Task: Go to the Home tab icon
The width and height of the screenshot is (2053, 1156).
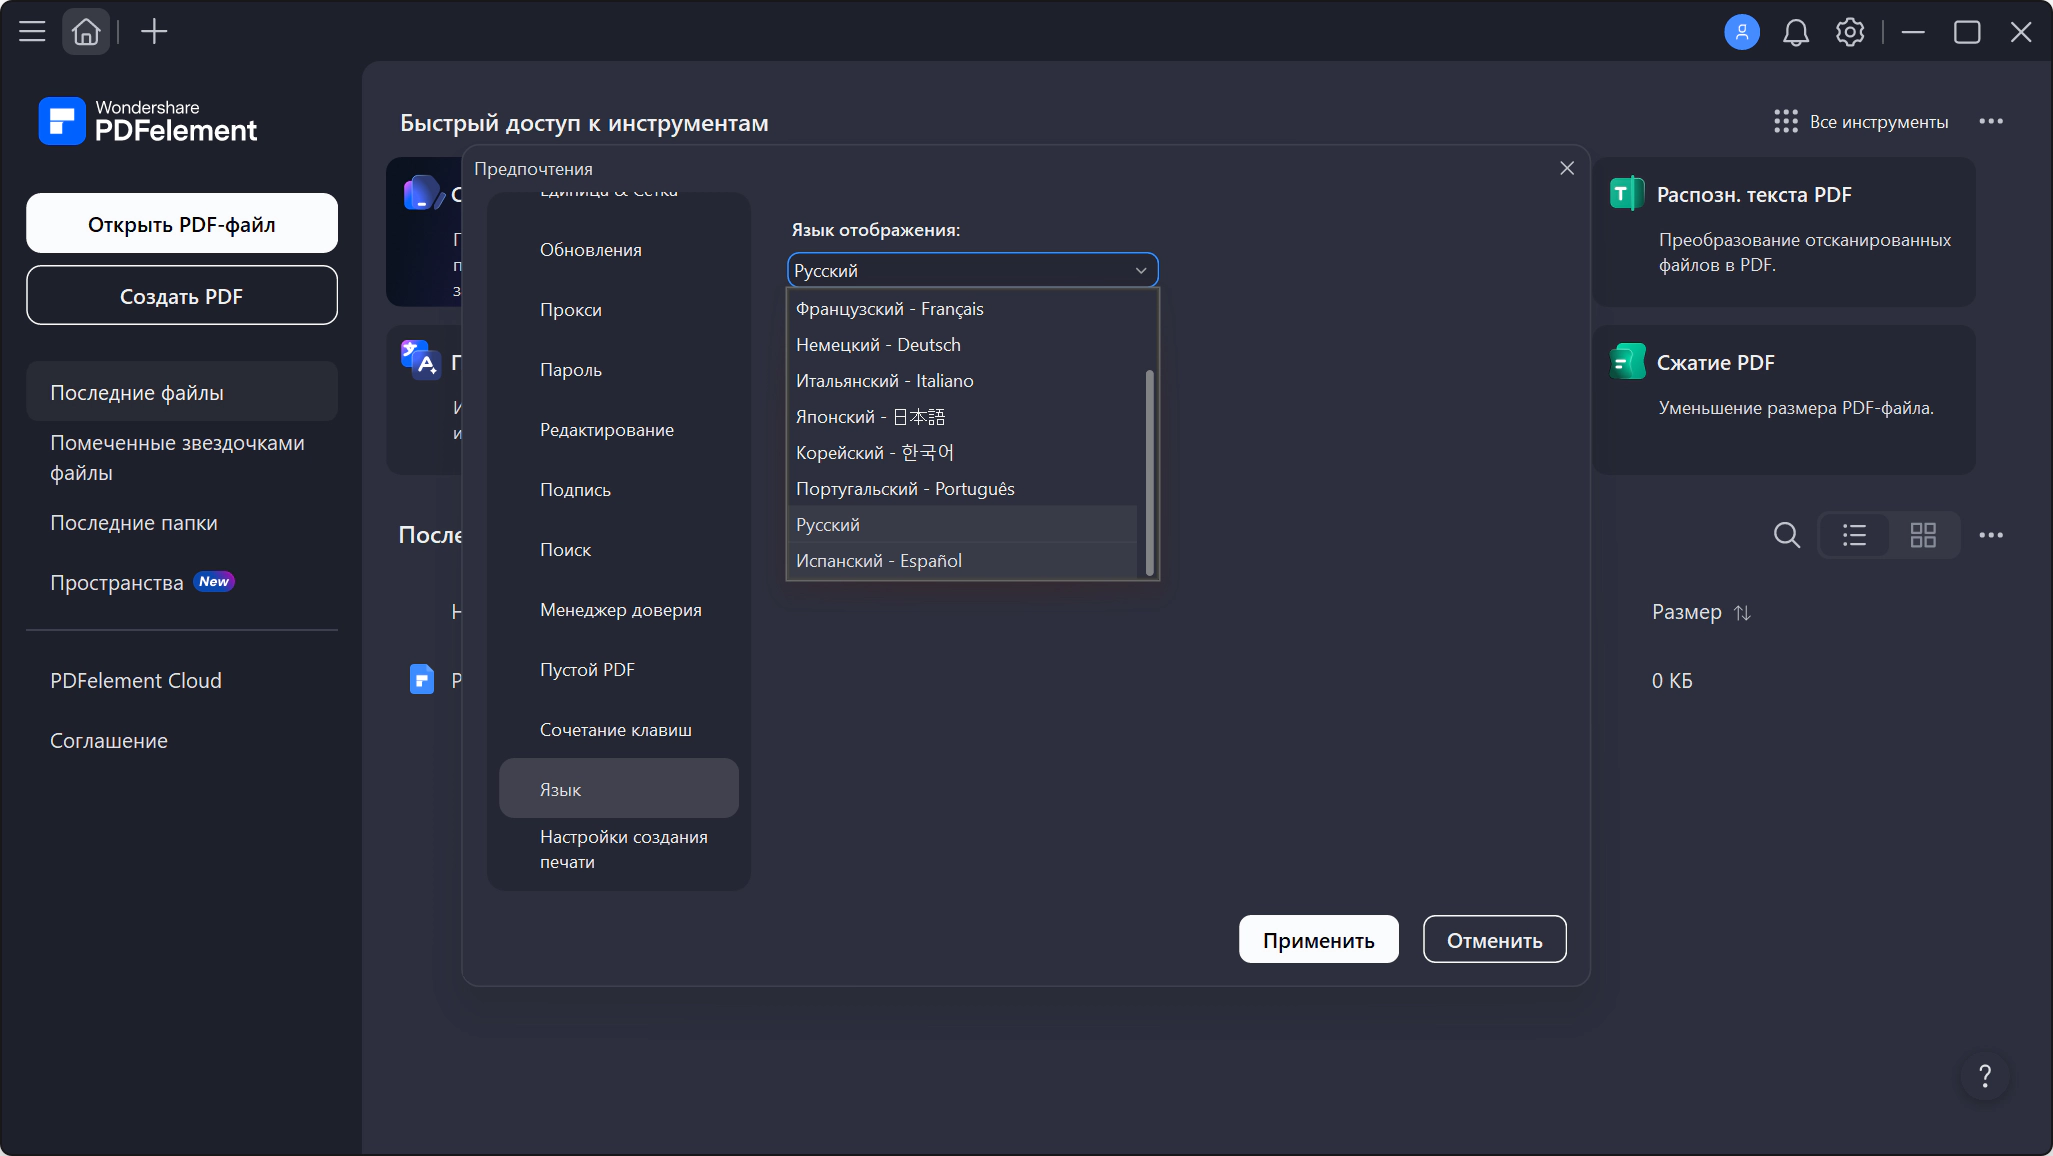Action: click(86, 32)
